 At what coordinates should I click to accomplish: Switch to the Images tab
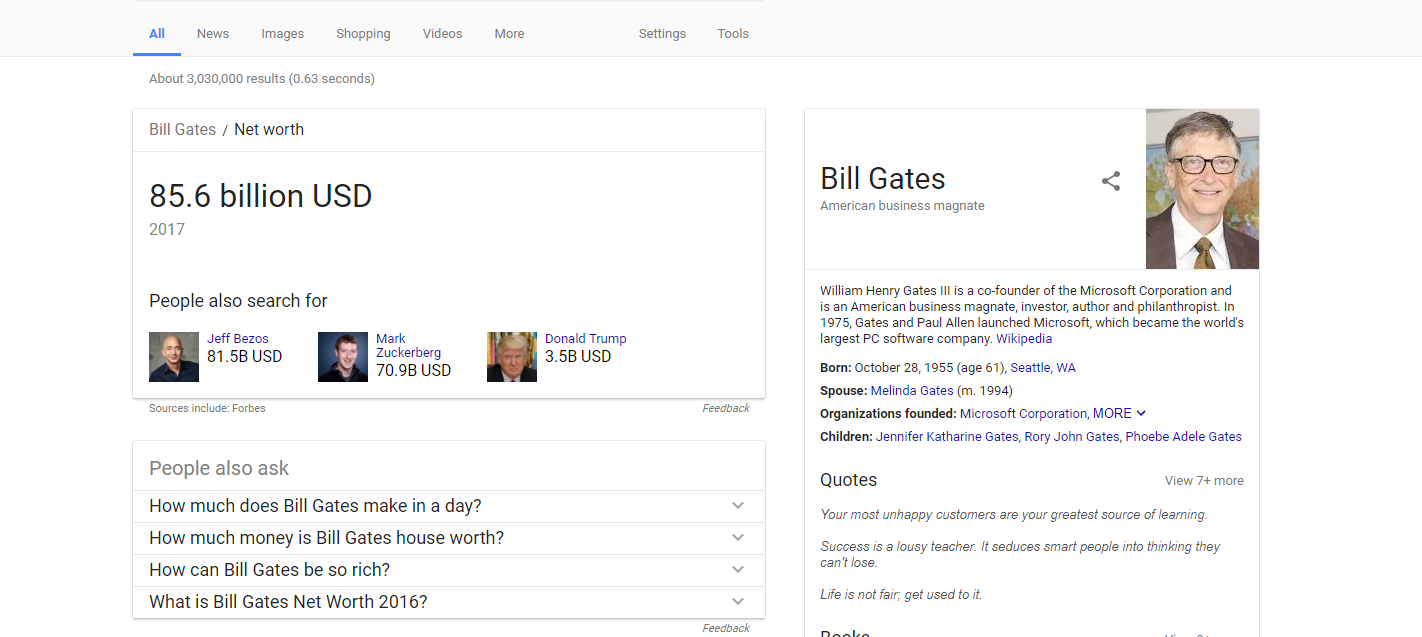282,34
